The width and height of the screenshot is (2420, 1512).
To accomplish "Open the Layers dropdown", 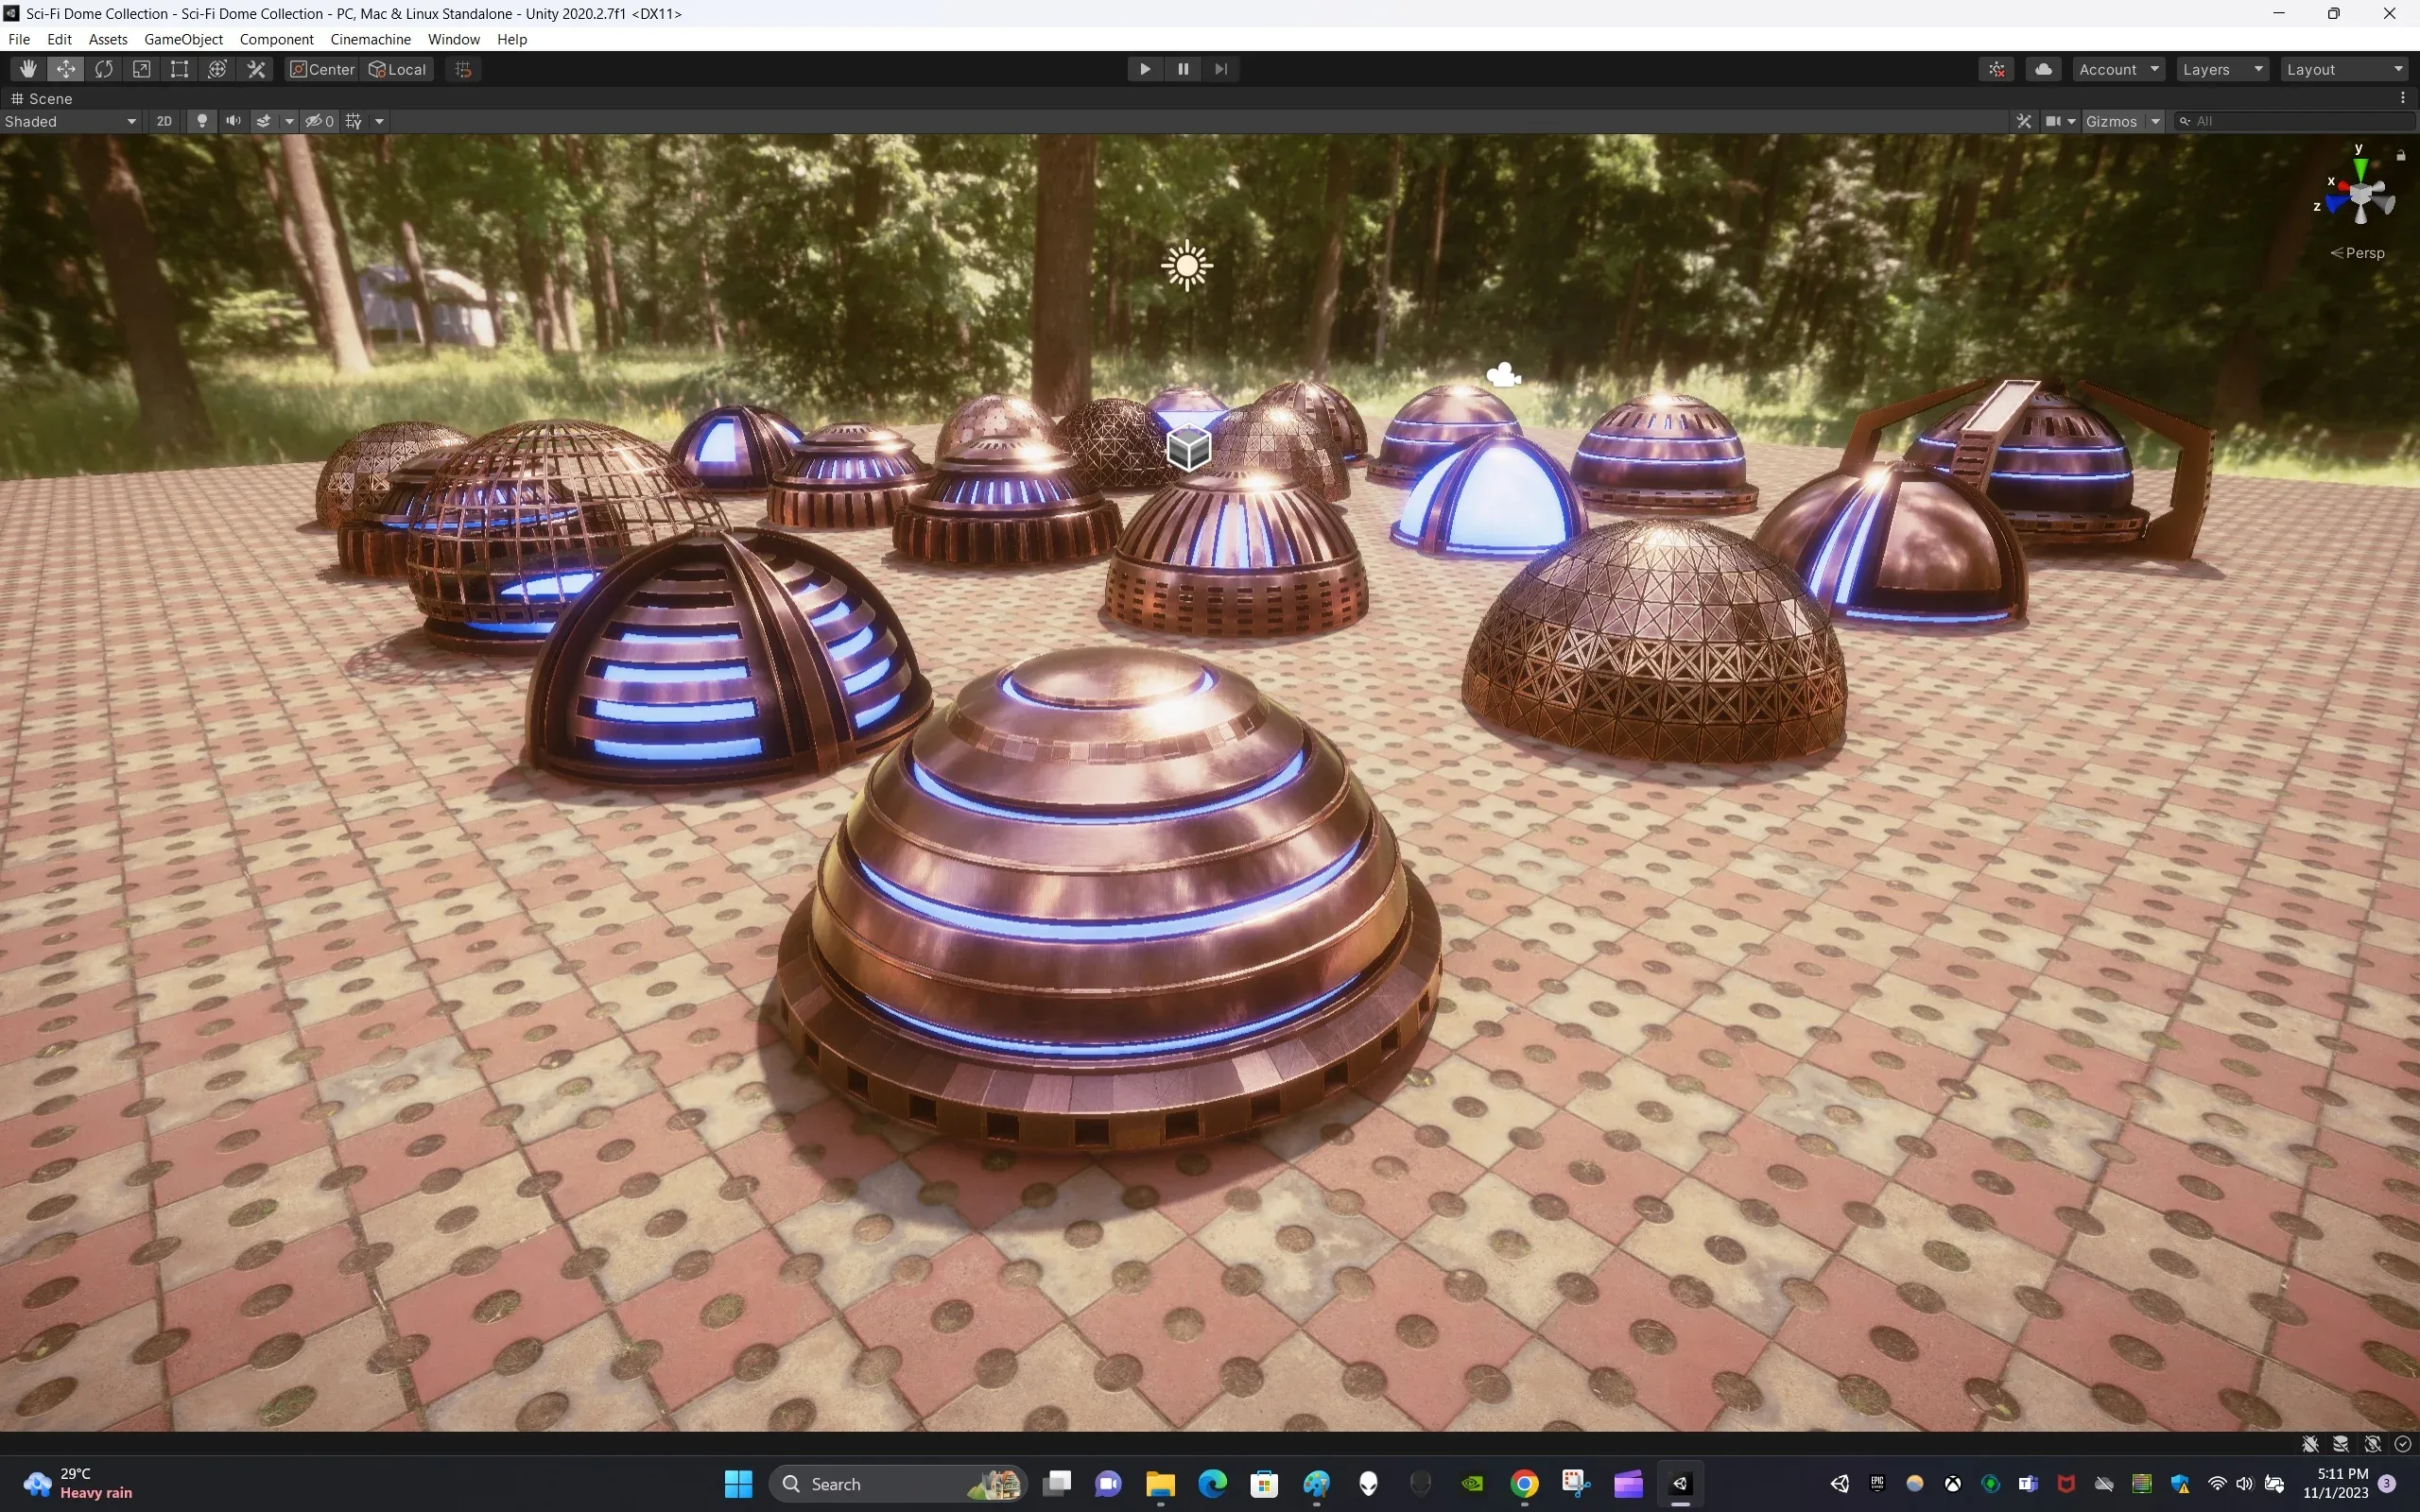I will pyautogui.click(x=2223, y=69).
